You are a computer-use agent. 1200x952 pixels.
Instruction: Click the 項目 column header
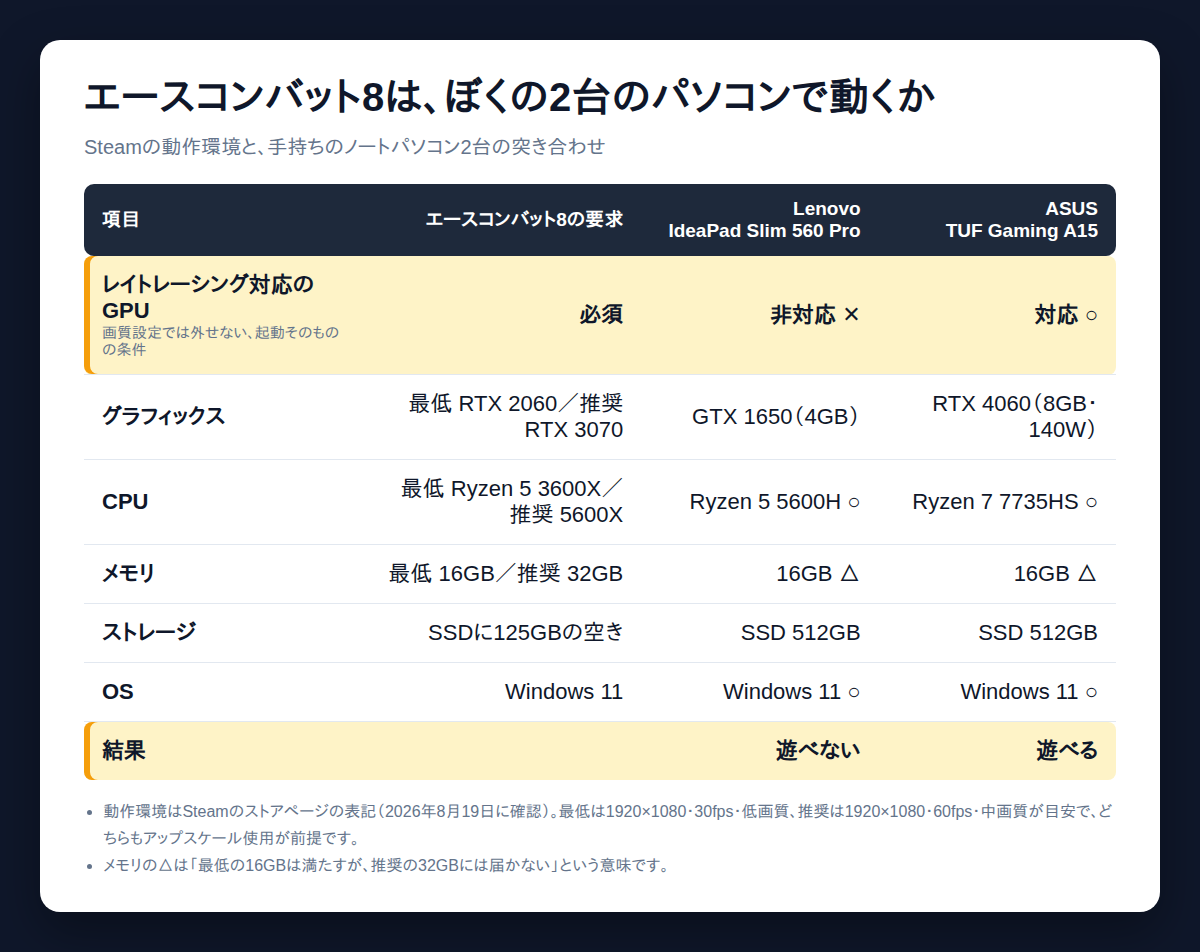pyautogui.click(x=121, y=220)
